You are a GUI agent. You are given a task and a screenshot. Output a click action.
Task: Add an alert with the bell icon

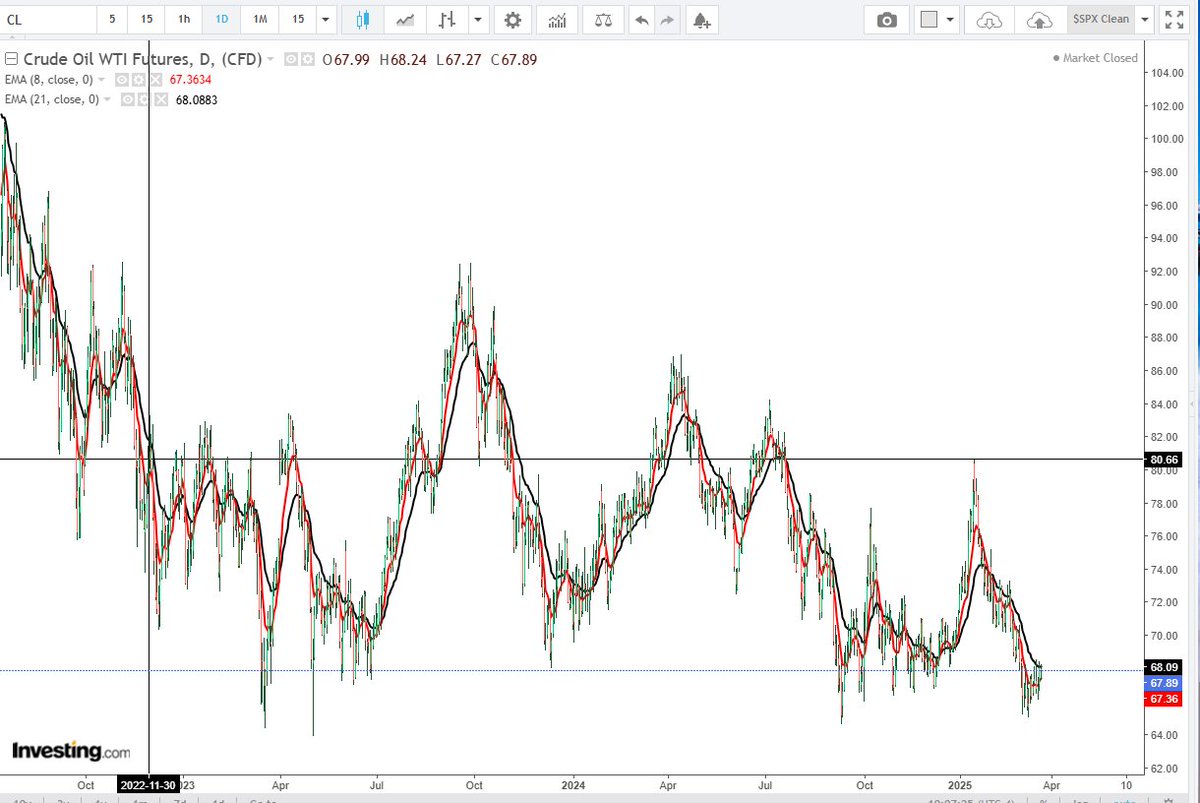(x=702, y=19)
